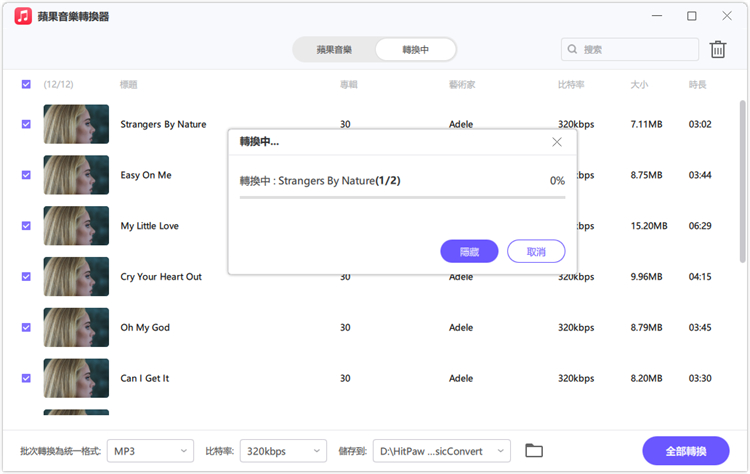Click the 專輯 column header
This screenshot has height=474, width=750.
(349, 85)
